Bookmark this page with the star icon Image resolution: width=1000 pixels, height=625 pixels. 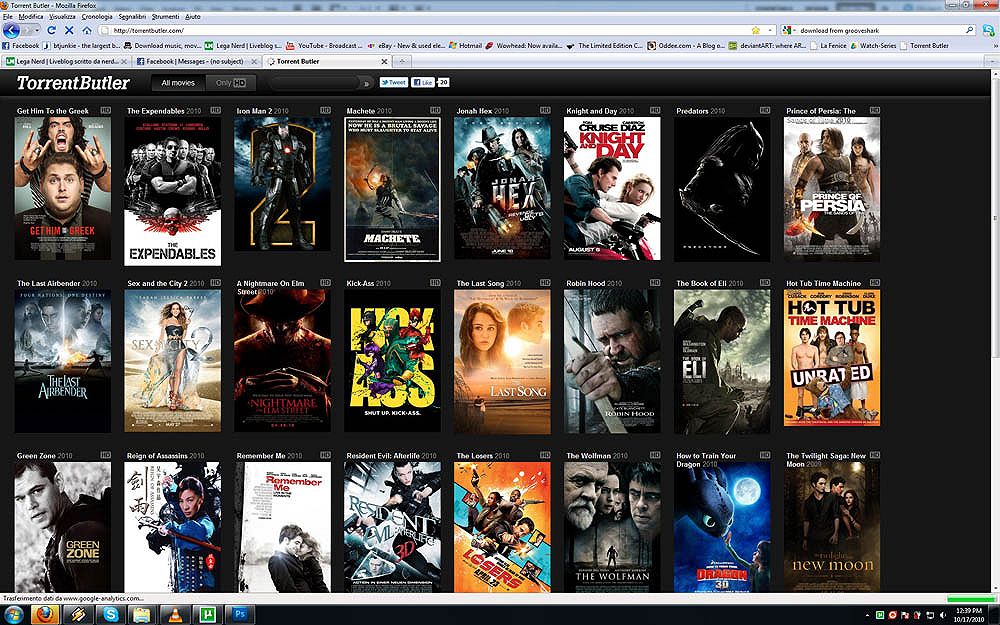pos(756,30)
